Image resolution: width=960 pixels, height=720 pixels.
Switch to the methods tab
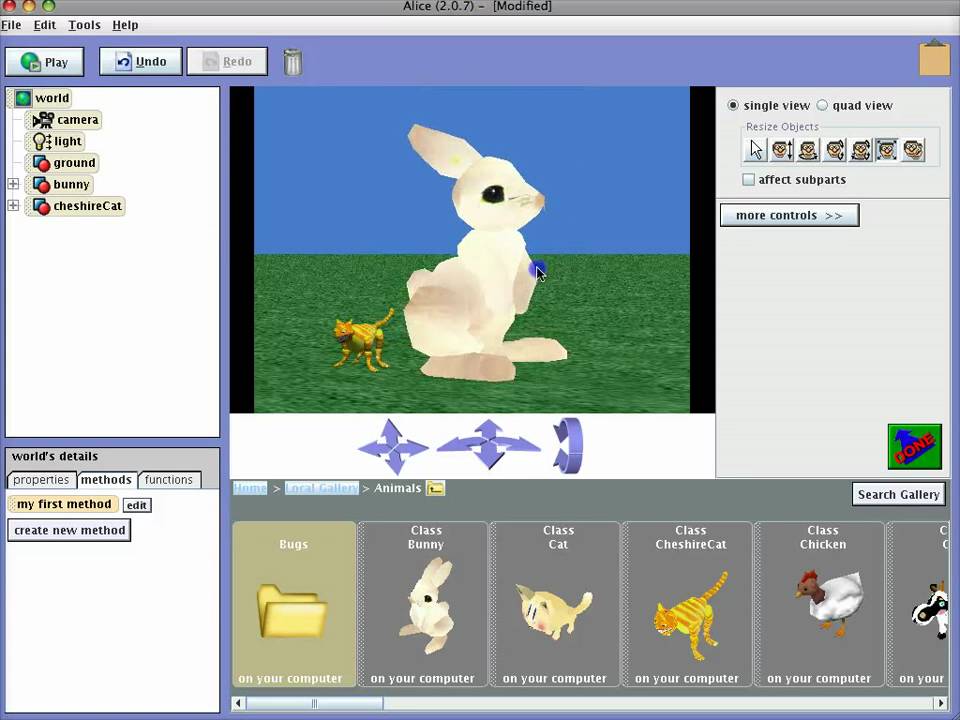[106, 480]
